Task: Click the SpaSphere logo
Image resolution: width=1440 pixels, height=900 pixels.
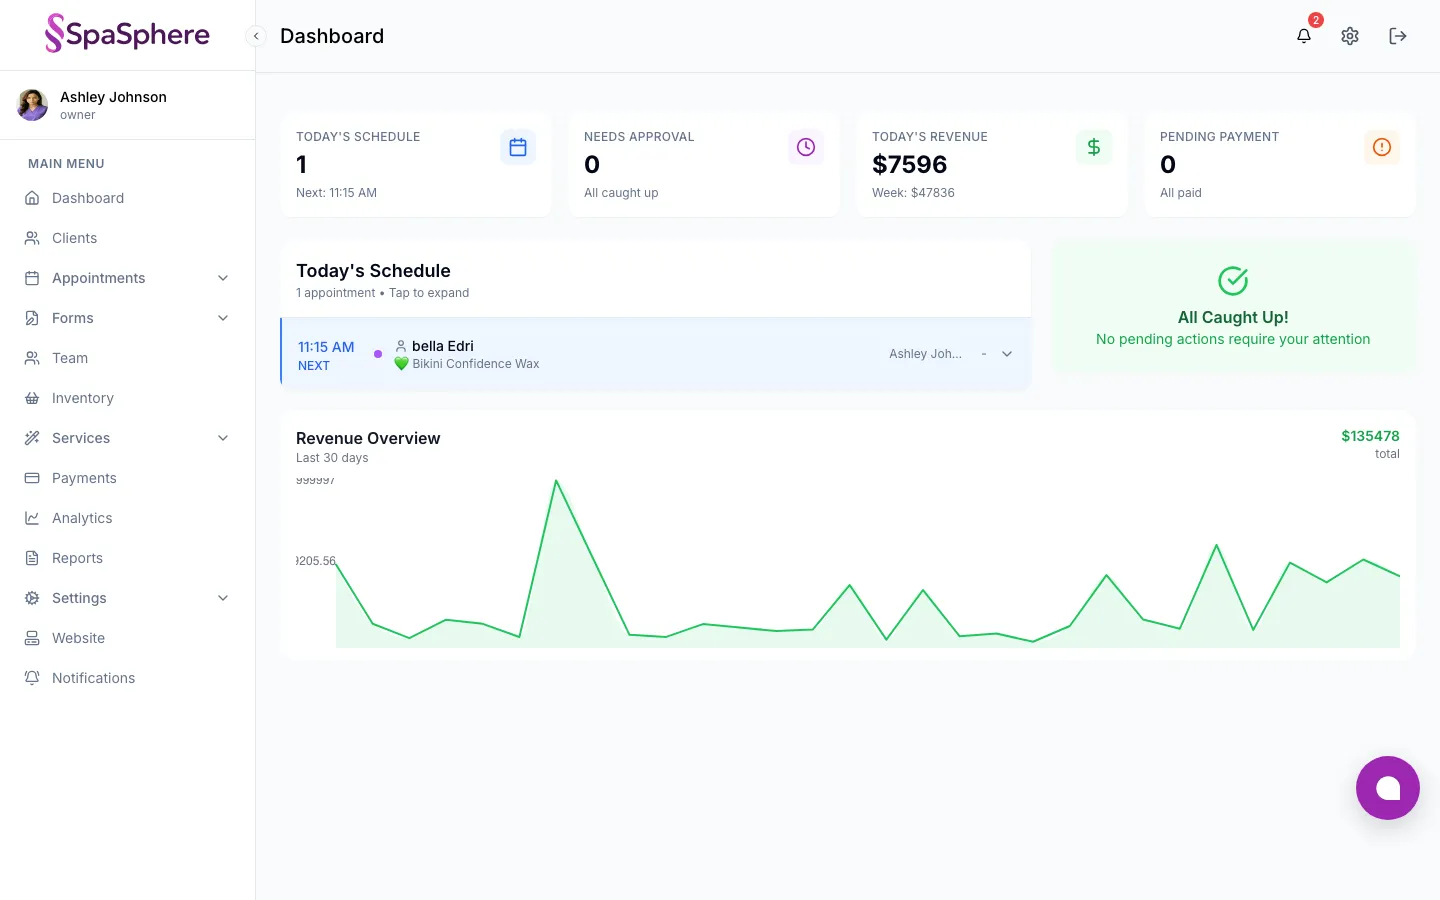Action: point(128,34)
